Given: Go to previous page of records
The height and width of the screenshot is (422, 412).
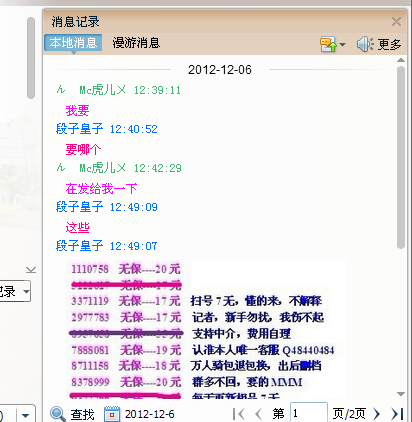Looking at the screenshot, I should point(258,414).
